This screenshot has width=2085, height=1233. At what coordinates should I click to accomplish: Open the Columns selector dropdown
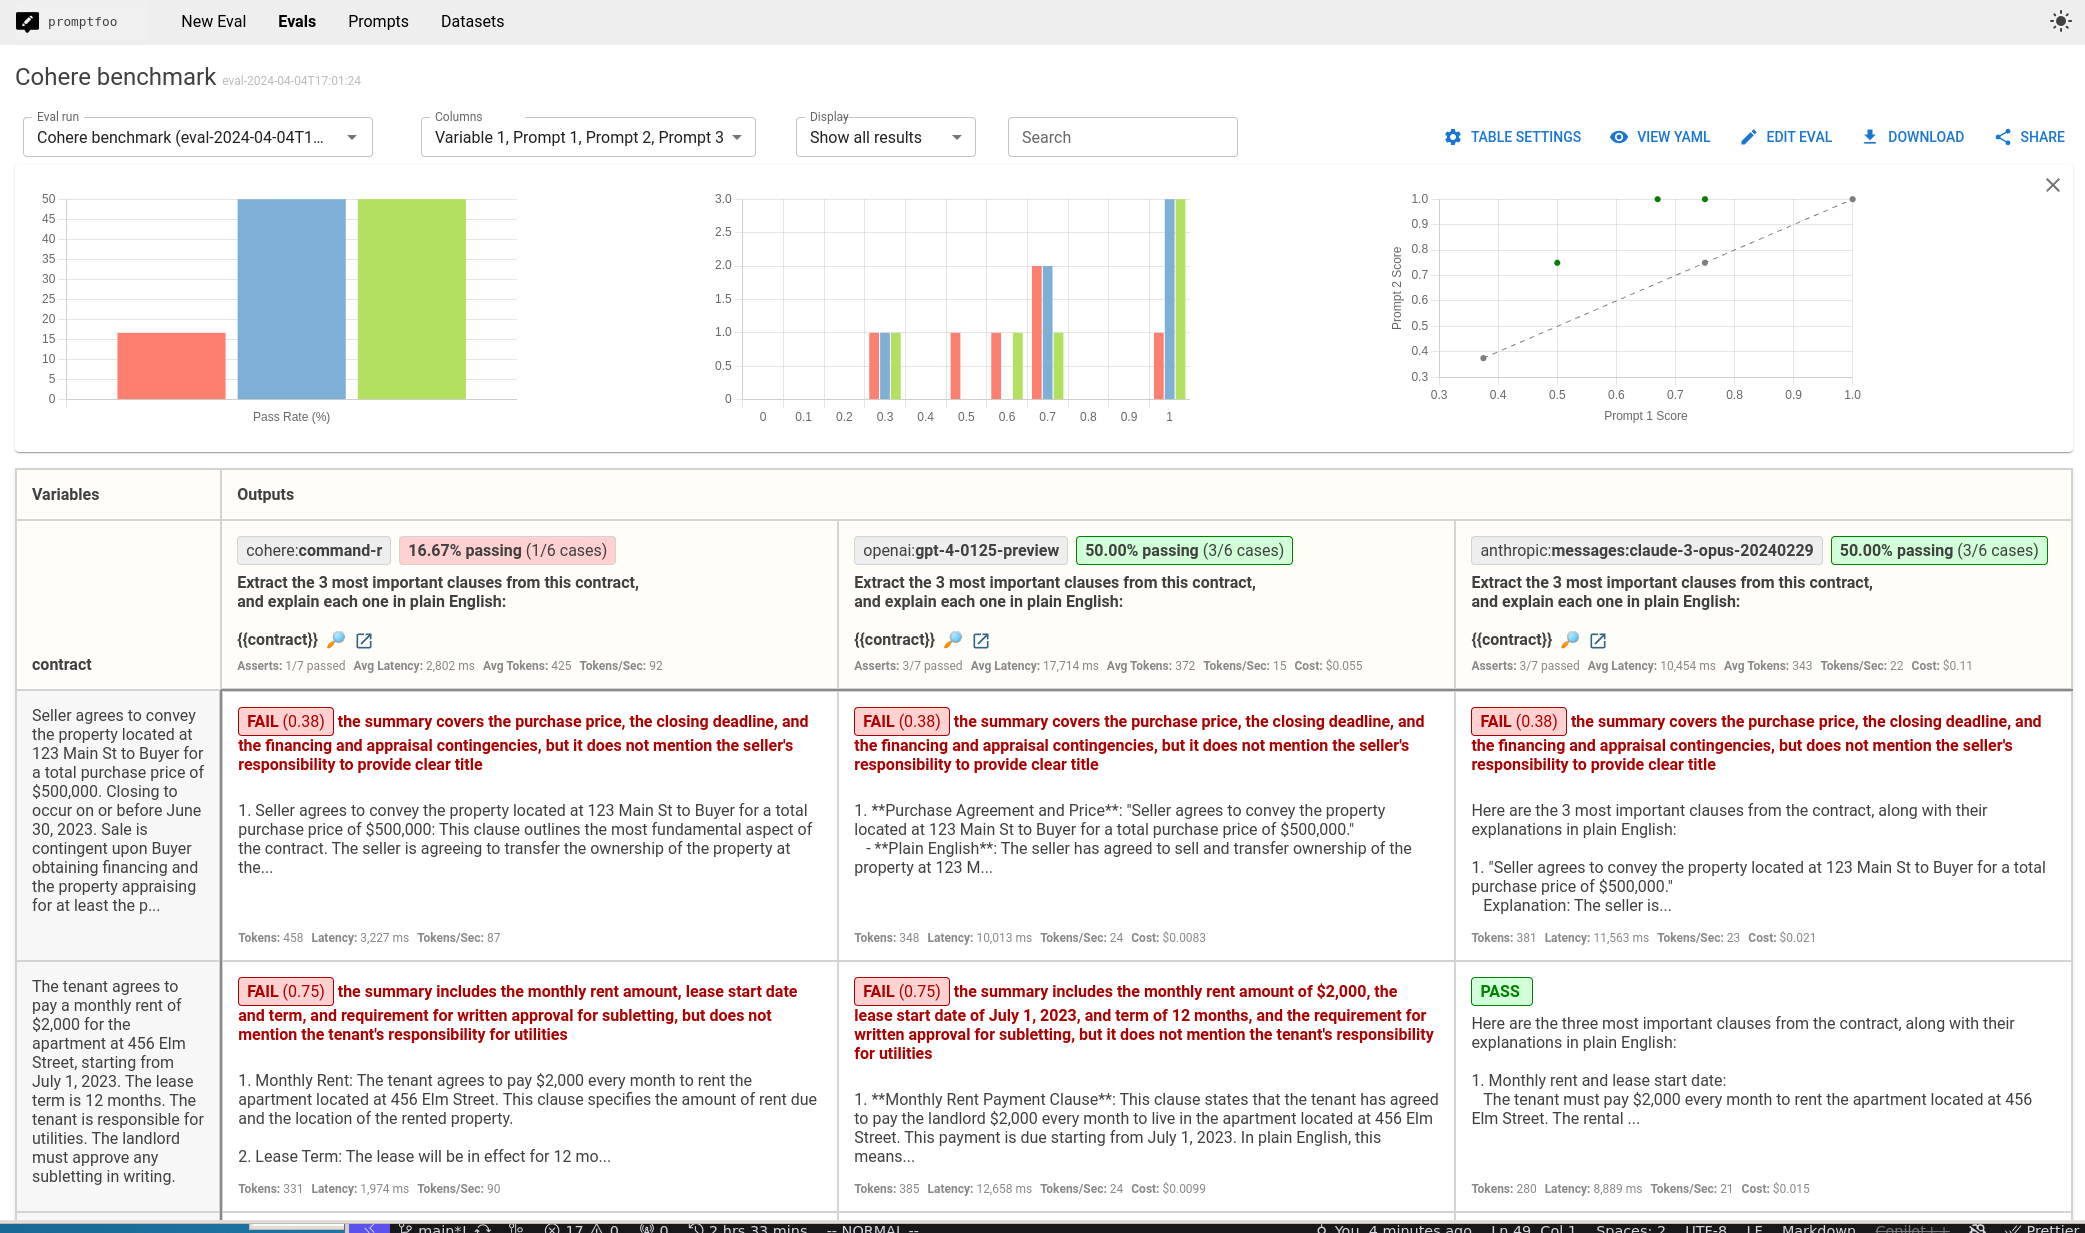click(x=588, y=137)
